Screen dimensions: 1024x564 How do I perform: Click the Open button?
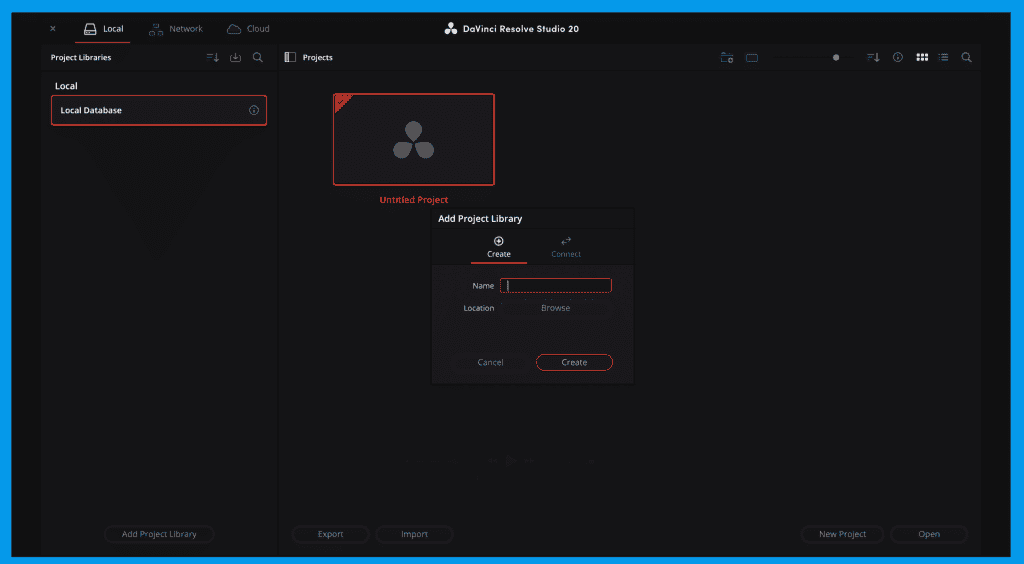click(x=929, y=534)
